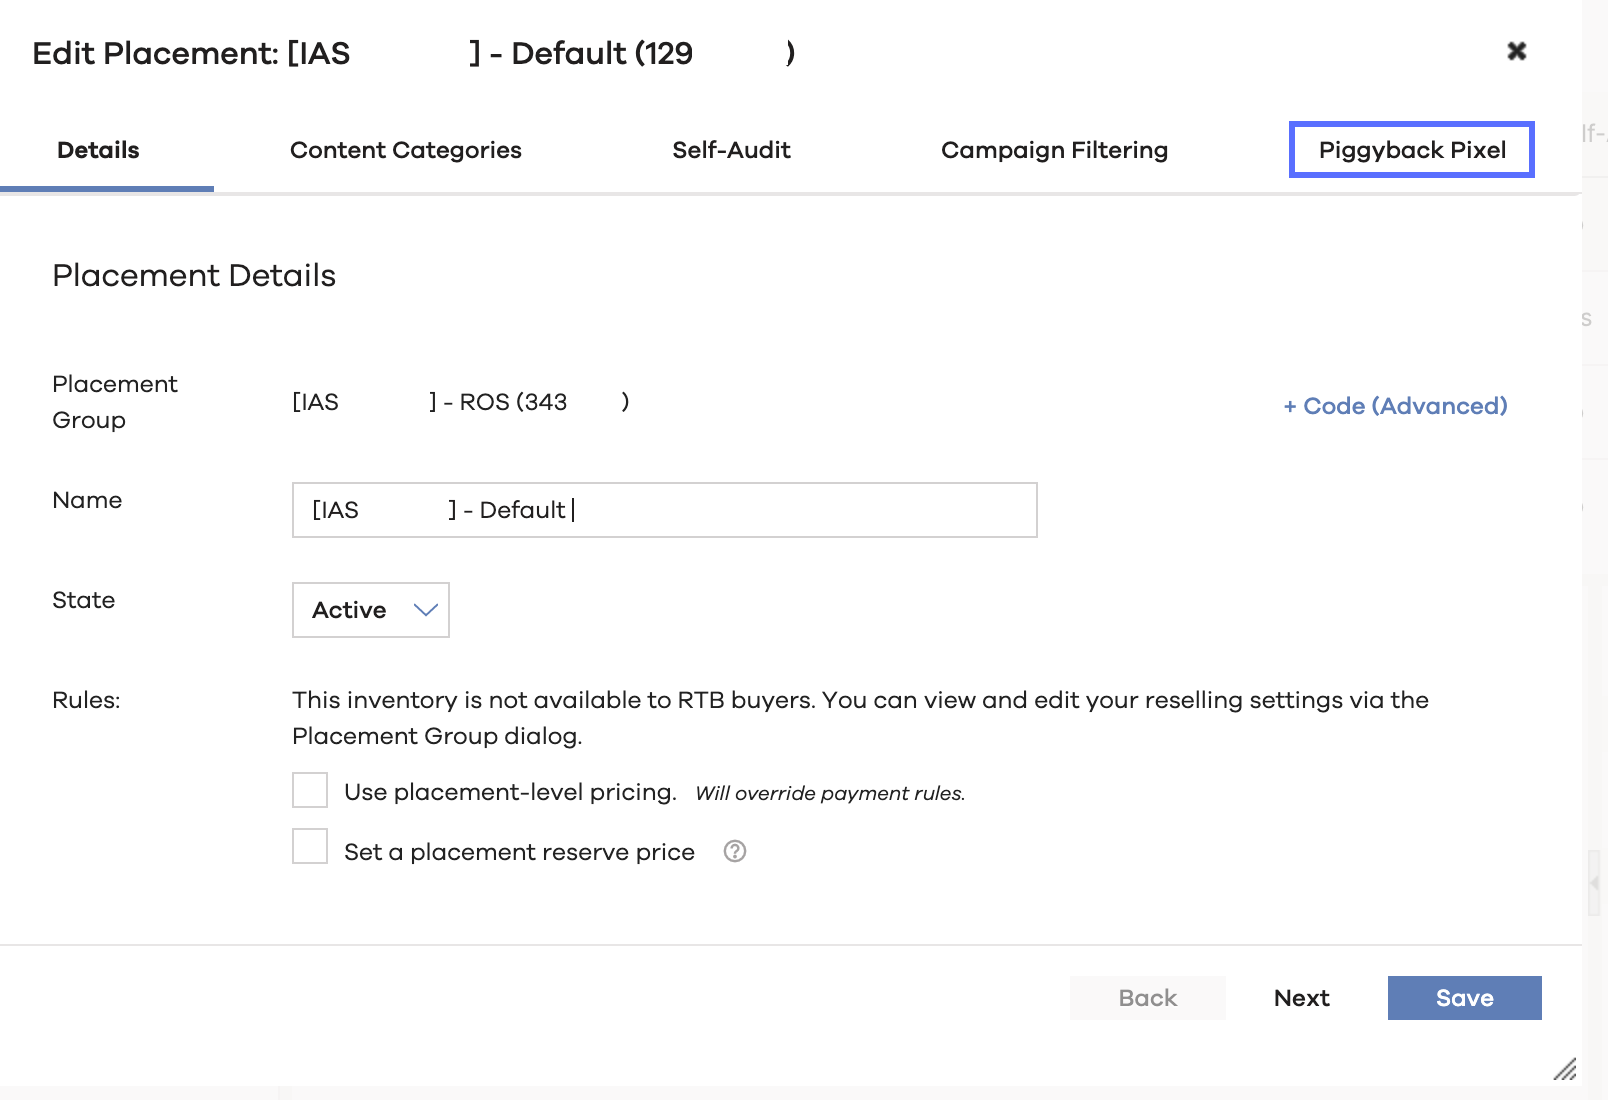Grab the dialog resize handle
This screenshot has height=1100, width=1608.
(1565, 1069)
